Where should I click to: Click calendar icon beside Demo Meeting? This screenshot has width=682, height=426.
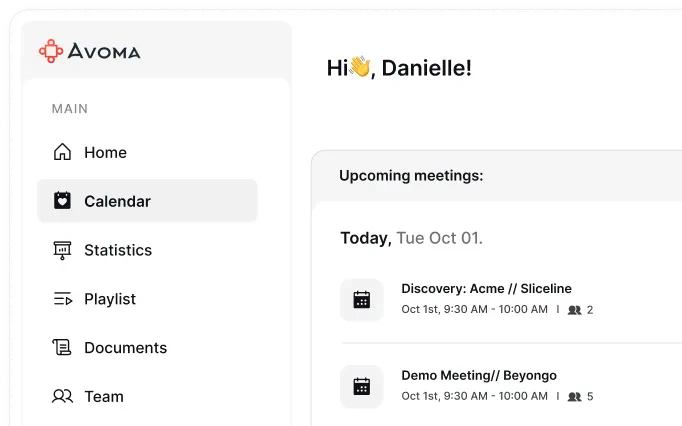click(362, 386)
